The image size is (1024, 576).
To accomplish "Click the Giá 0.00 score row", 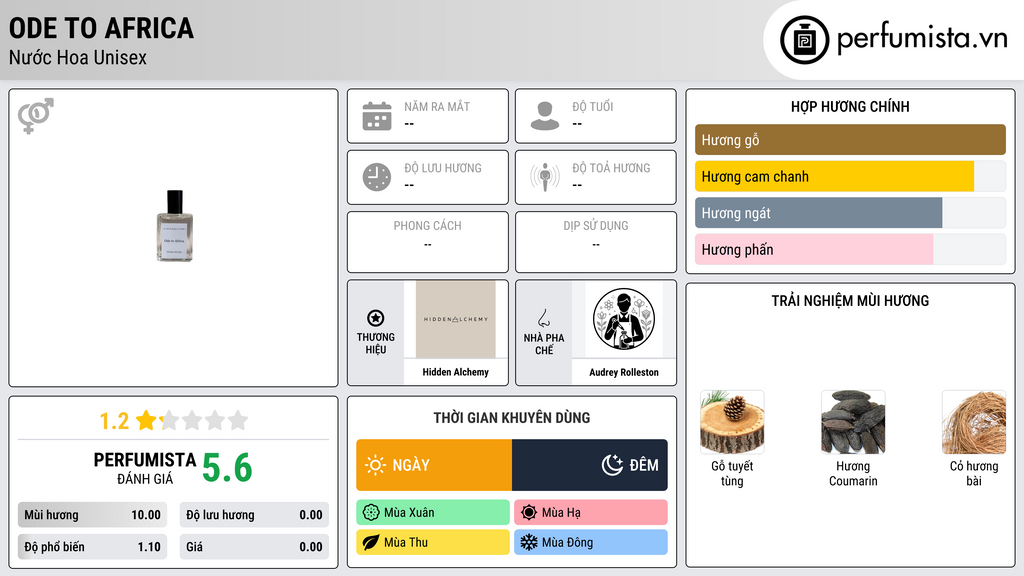I will point(254,547).
